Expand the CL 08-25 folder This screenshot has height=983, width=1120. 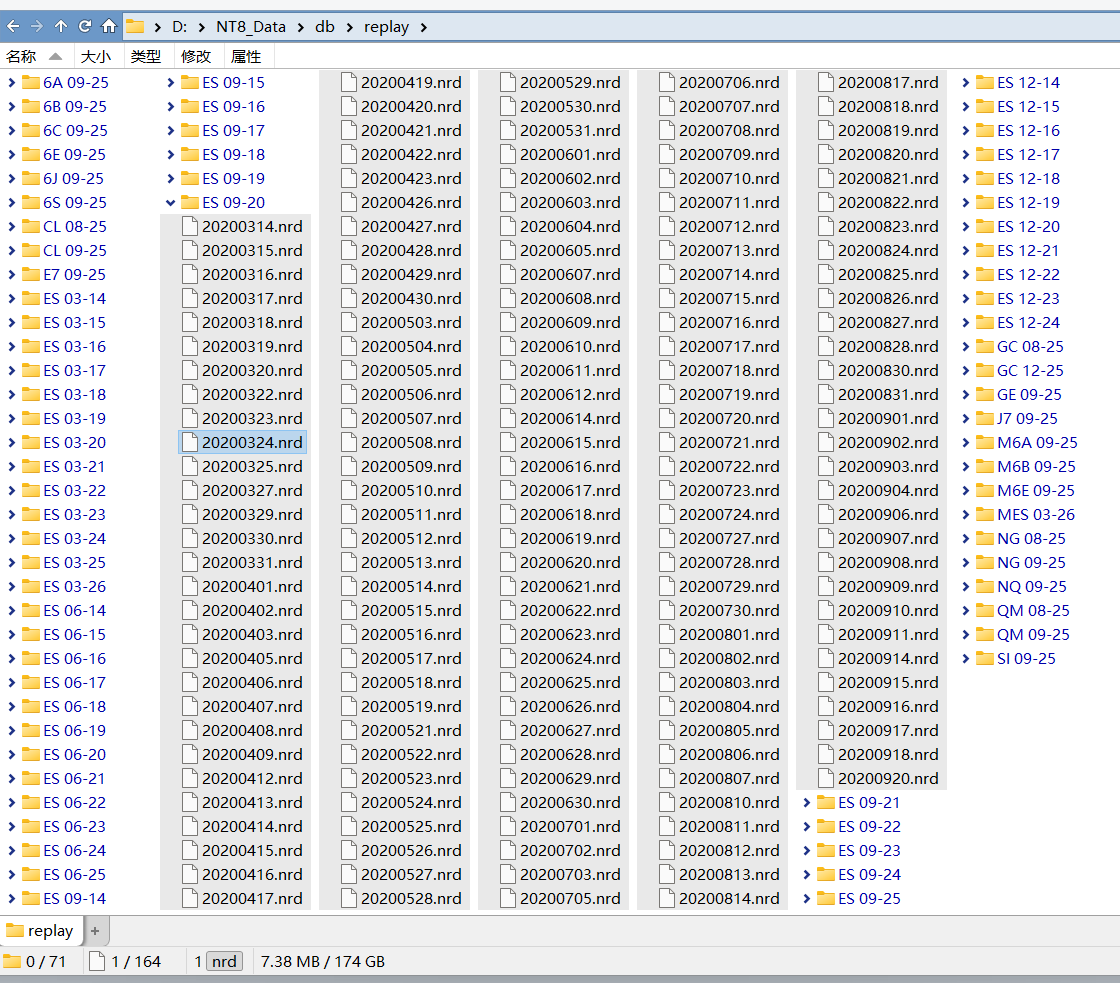click(11, 227)
